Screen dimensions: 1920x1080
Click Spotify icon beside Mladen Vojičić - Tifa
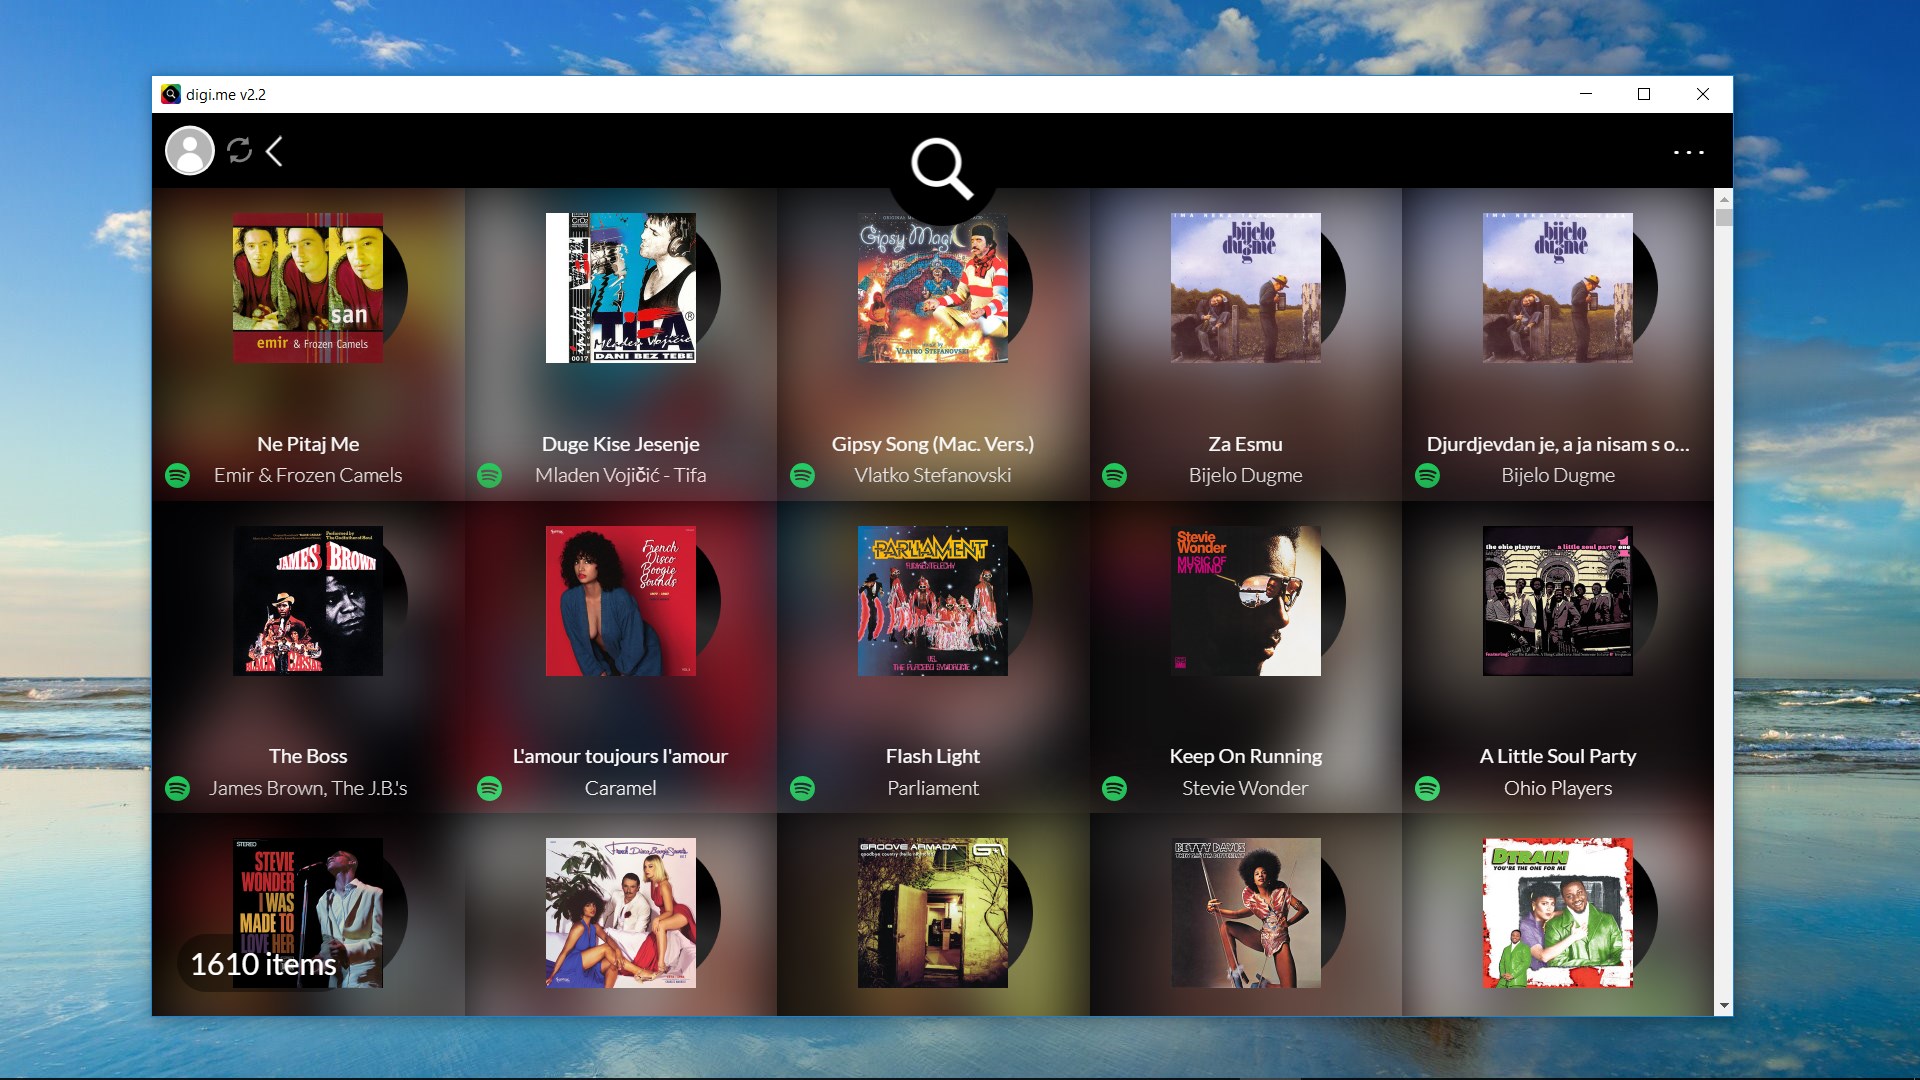pyautogui.click(x=490, y=475)
